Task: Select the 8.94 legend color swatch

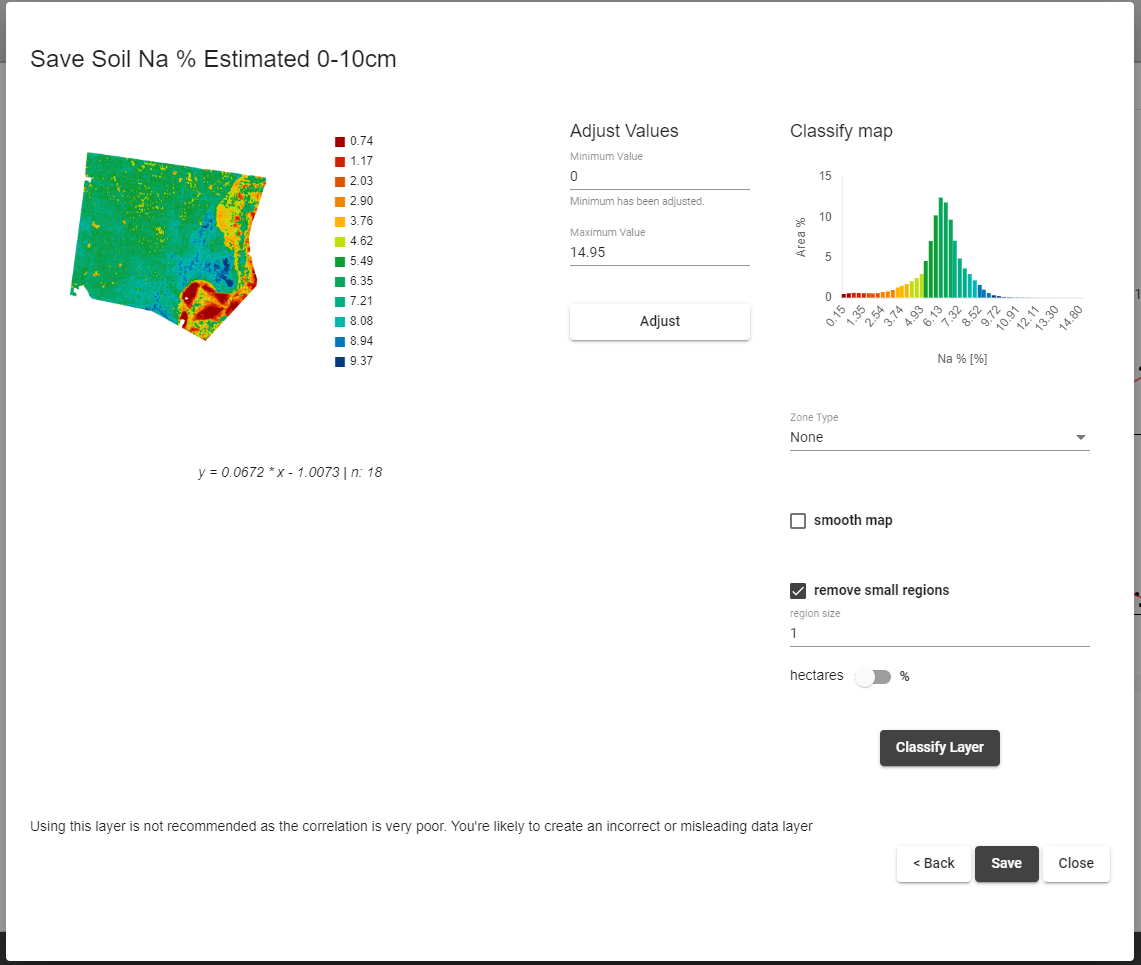Action: click(x=340, y=341)
